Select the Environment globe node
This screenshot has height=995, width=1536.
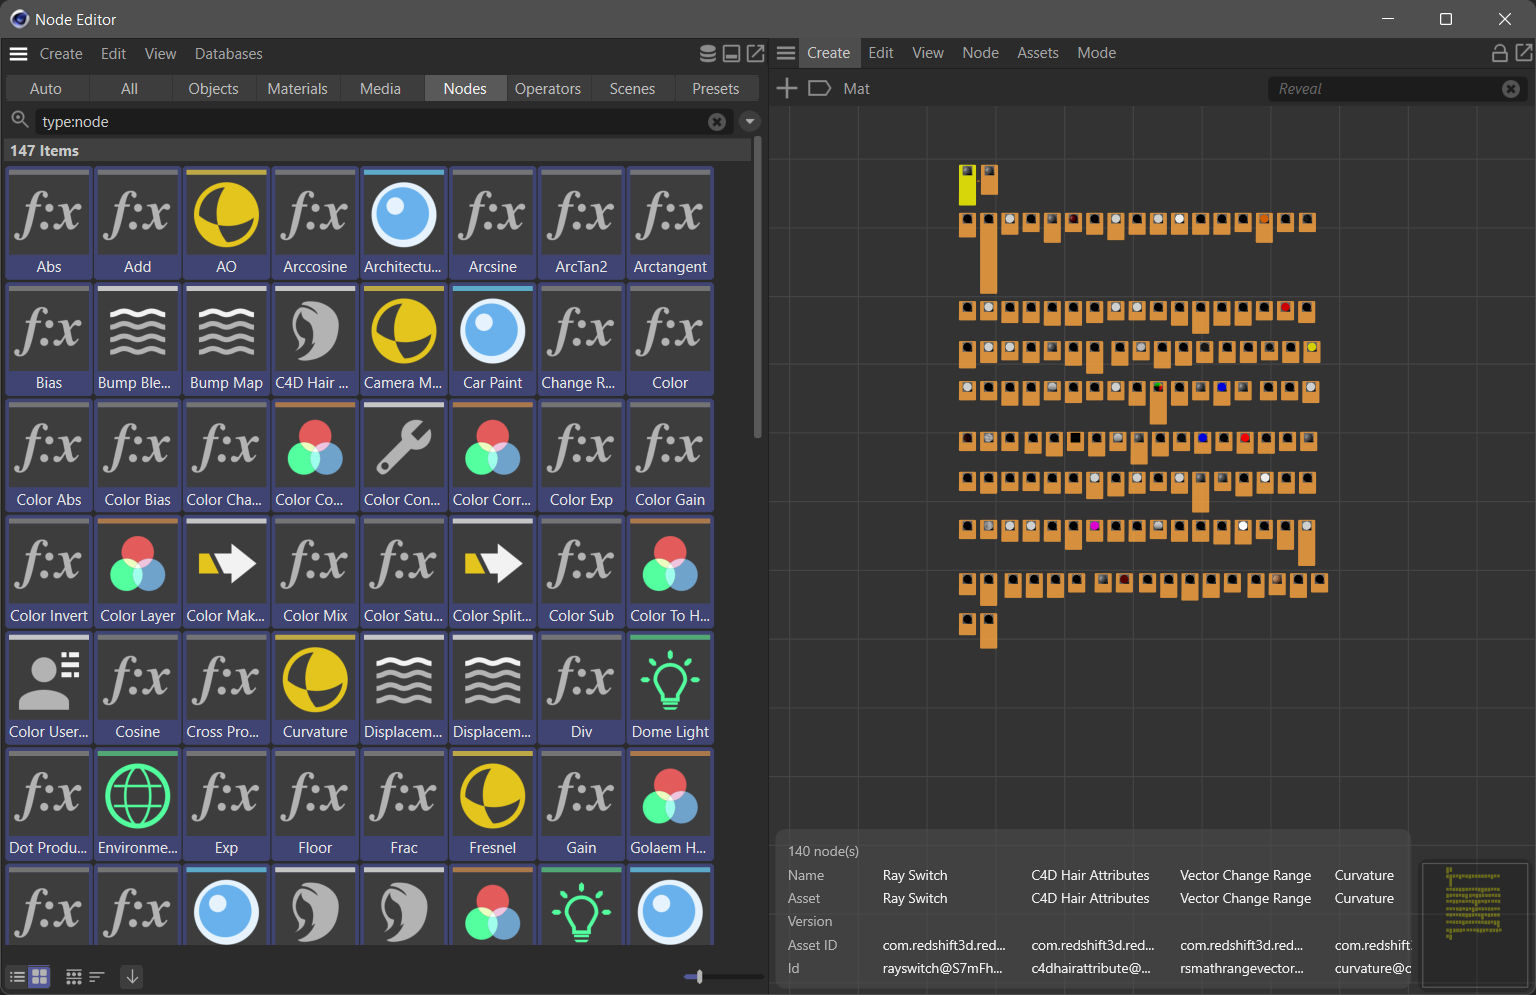(138, 804)
